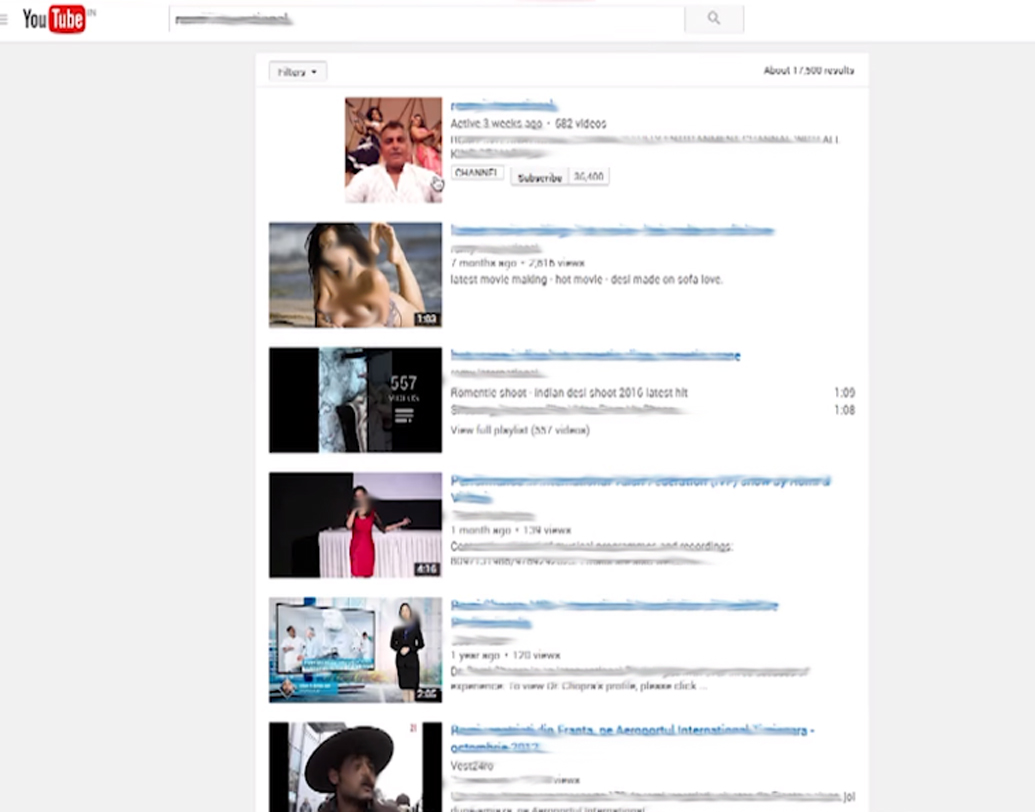Click View full playlist (557 videos)
This screenshot has height=812, width=1035.
click(519, 430)
